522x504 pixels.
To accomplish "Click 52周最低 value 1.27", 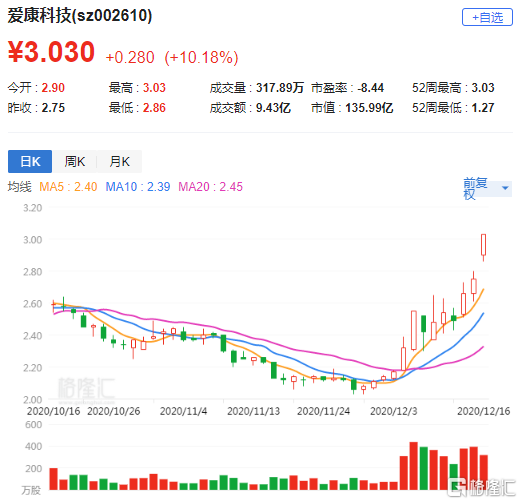I will (x=483, y=108).
